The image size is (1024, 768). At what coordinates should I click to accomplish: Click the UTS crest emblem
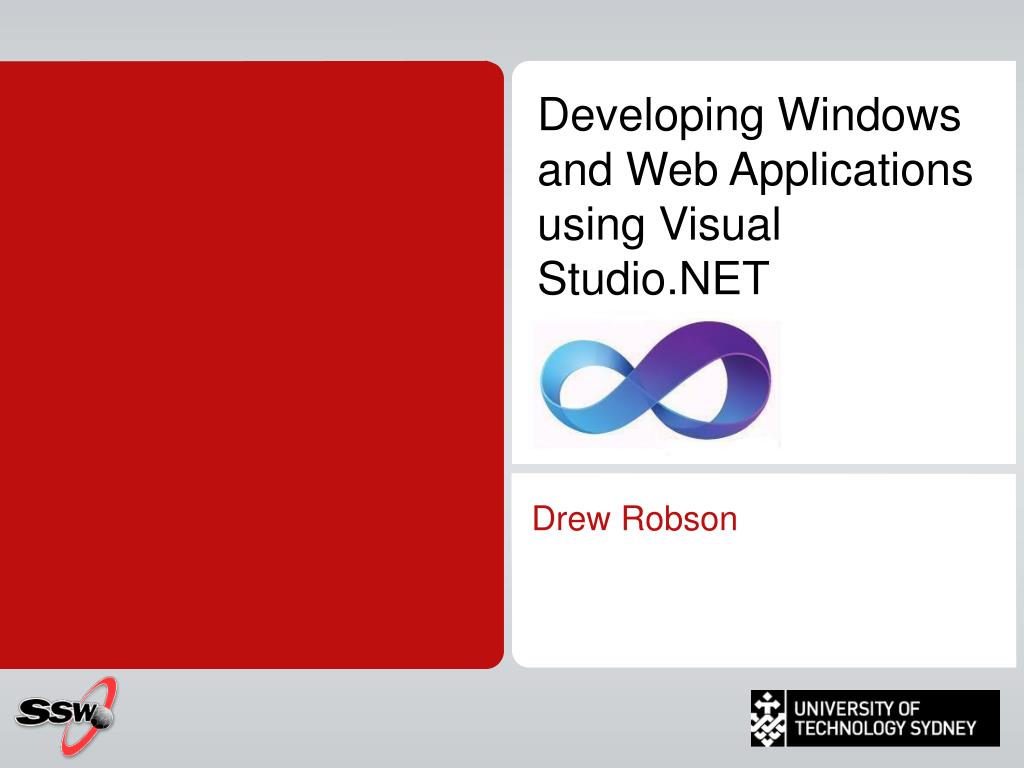[x=769, y=718]
